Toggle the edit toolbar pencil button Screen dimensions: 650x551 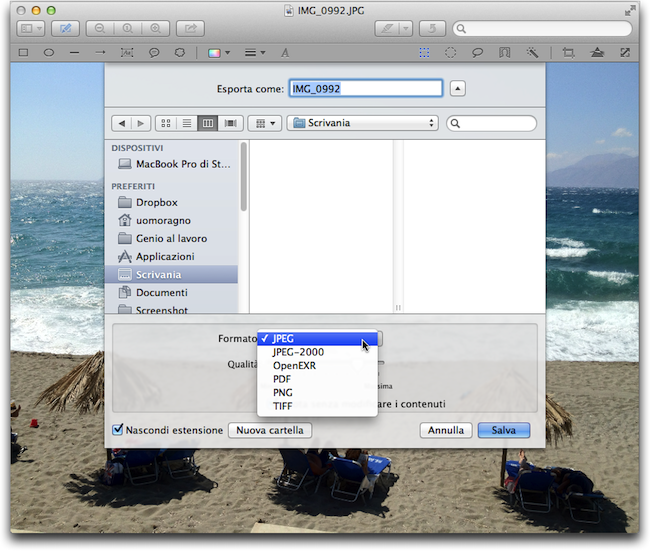pyautogui.click(x=66, y=28)
